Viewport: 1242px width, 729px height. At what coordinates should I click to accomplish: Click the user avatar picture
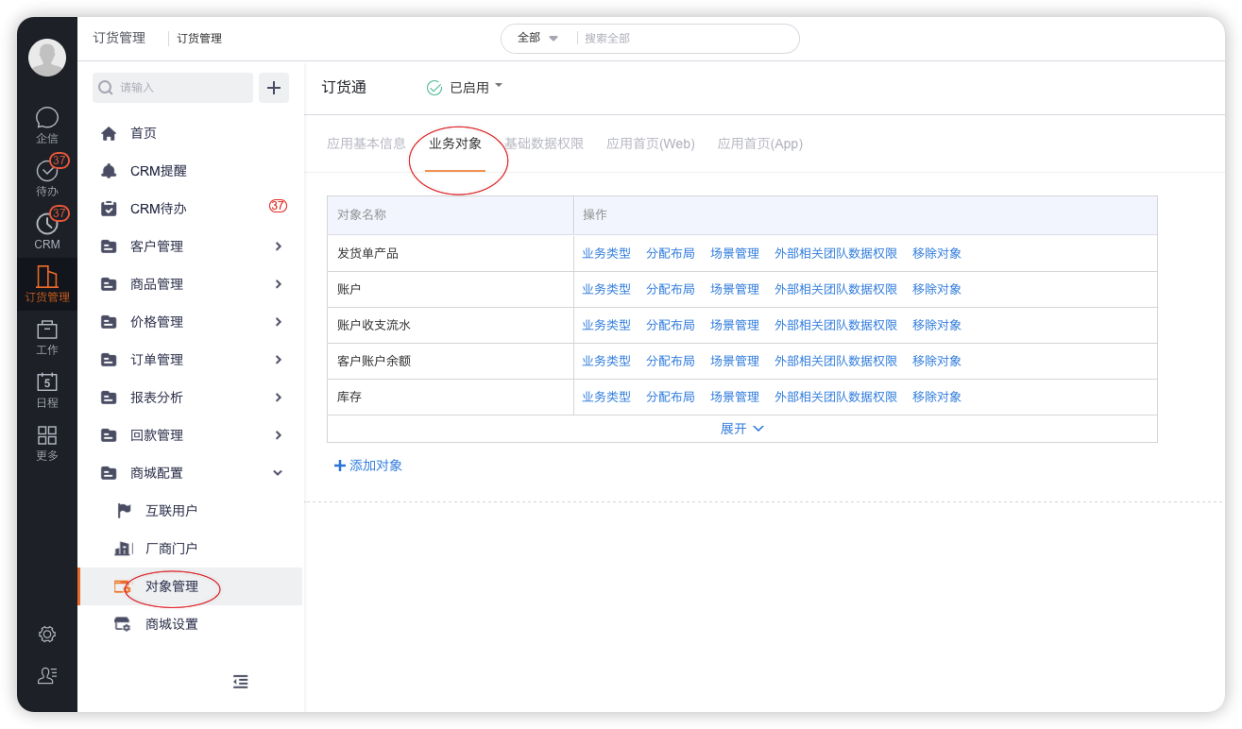coord(47,57)
